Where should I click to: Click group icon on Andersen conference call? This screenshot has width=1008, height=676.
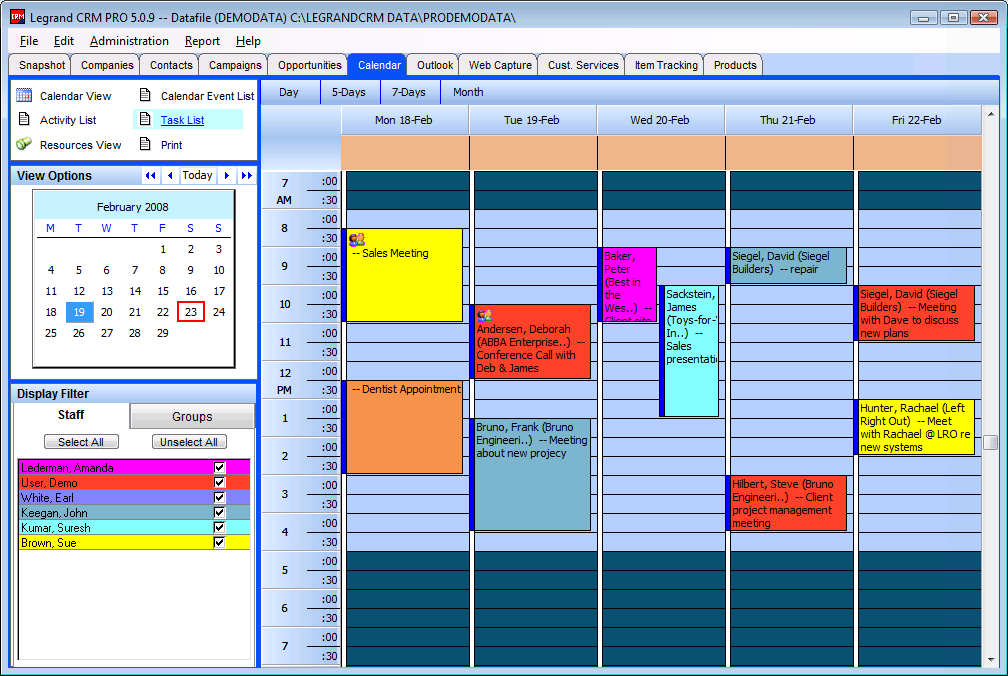pyautogui.click(x=485, y=316)
